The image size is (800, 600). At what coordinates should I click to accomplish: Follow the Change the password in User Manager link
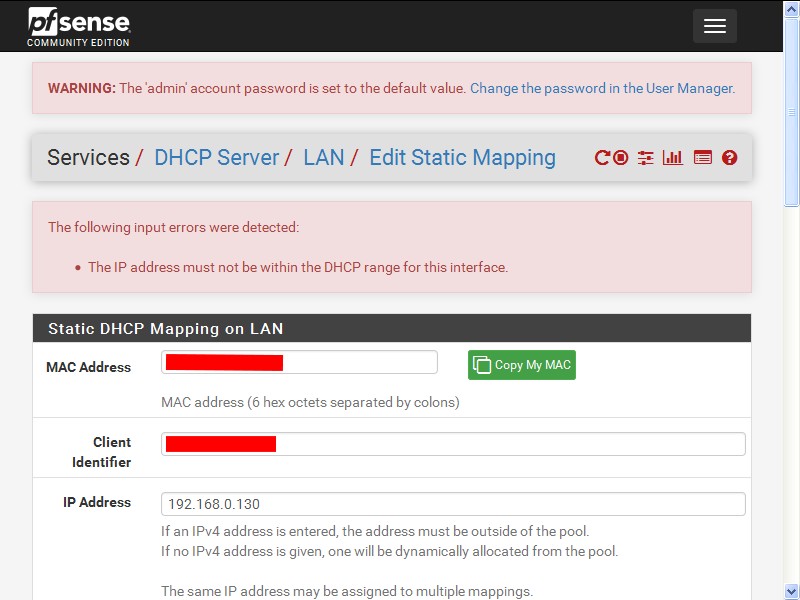(x=602, y=88)
